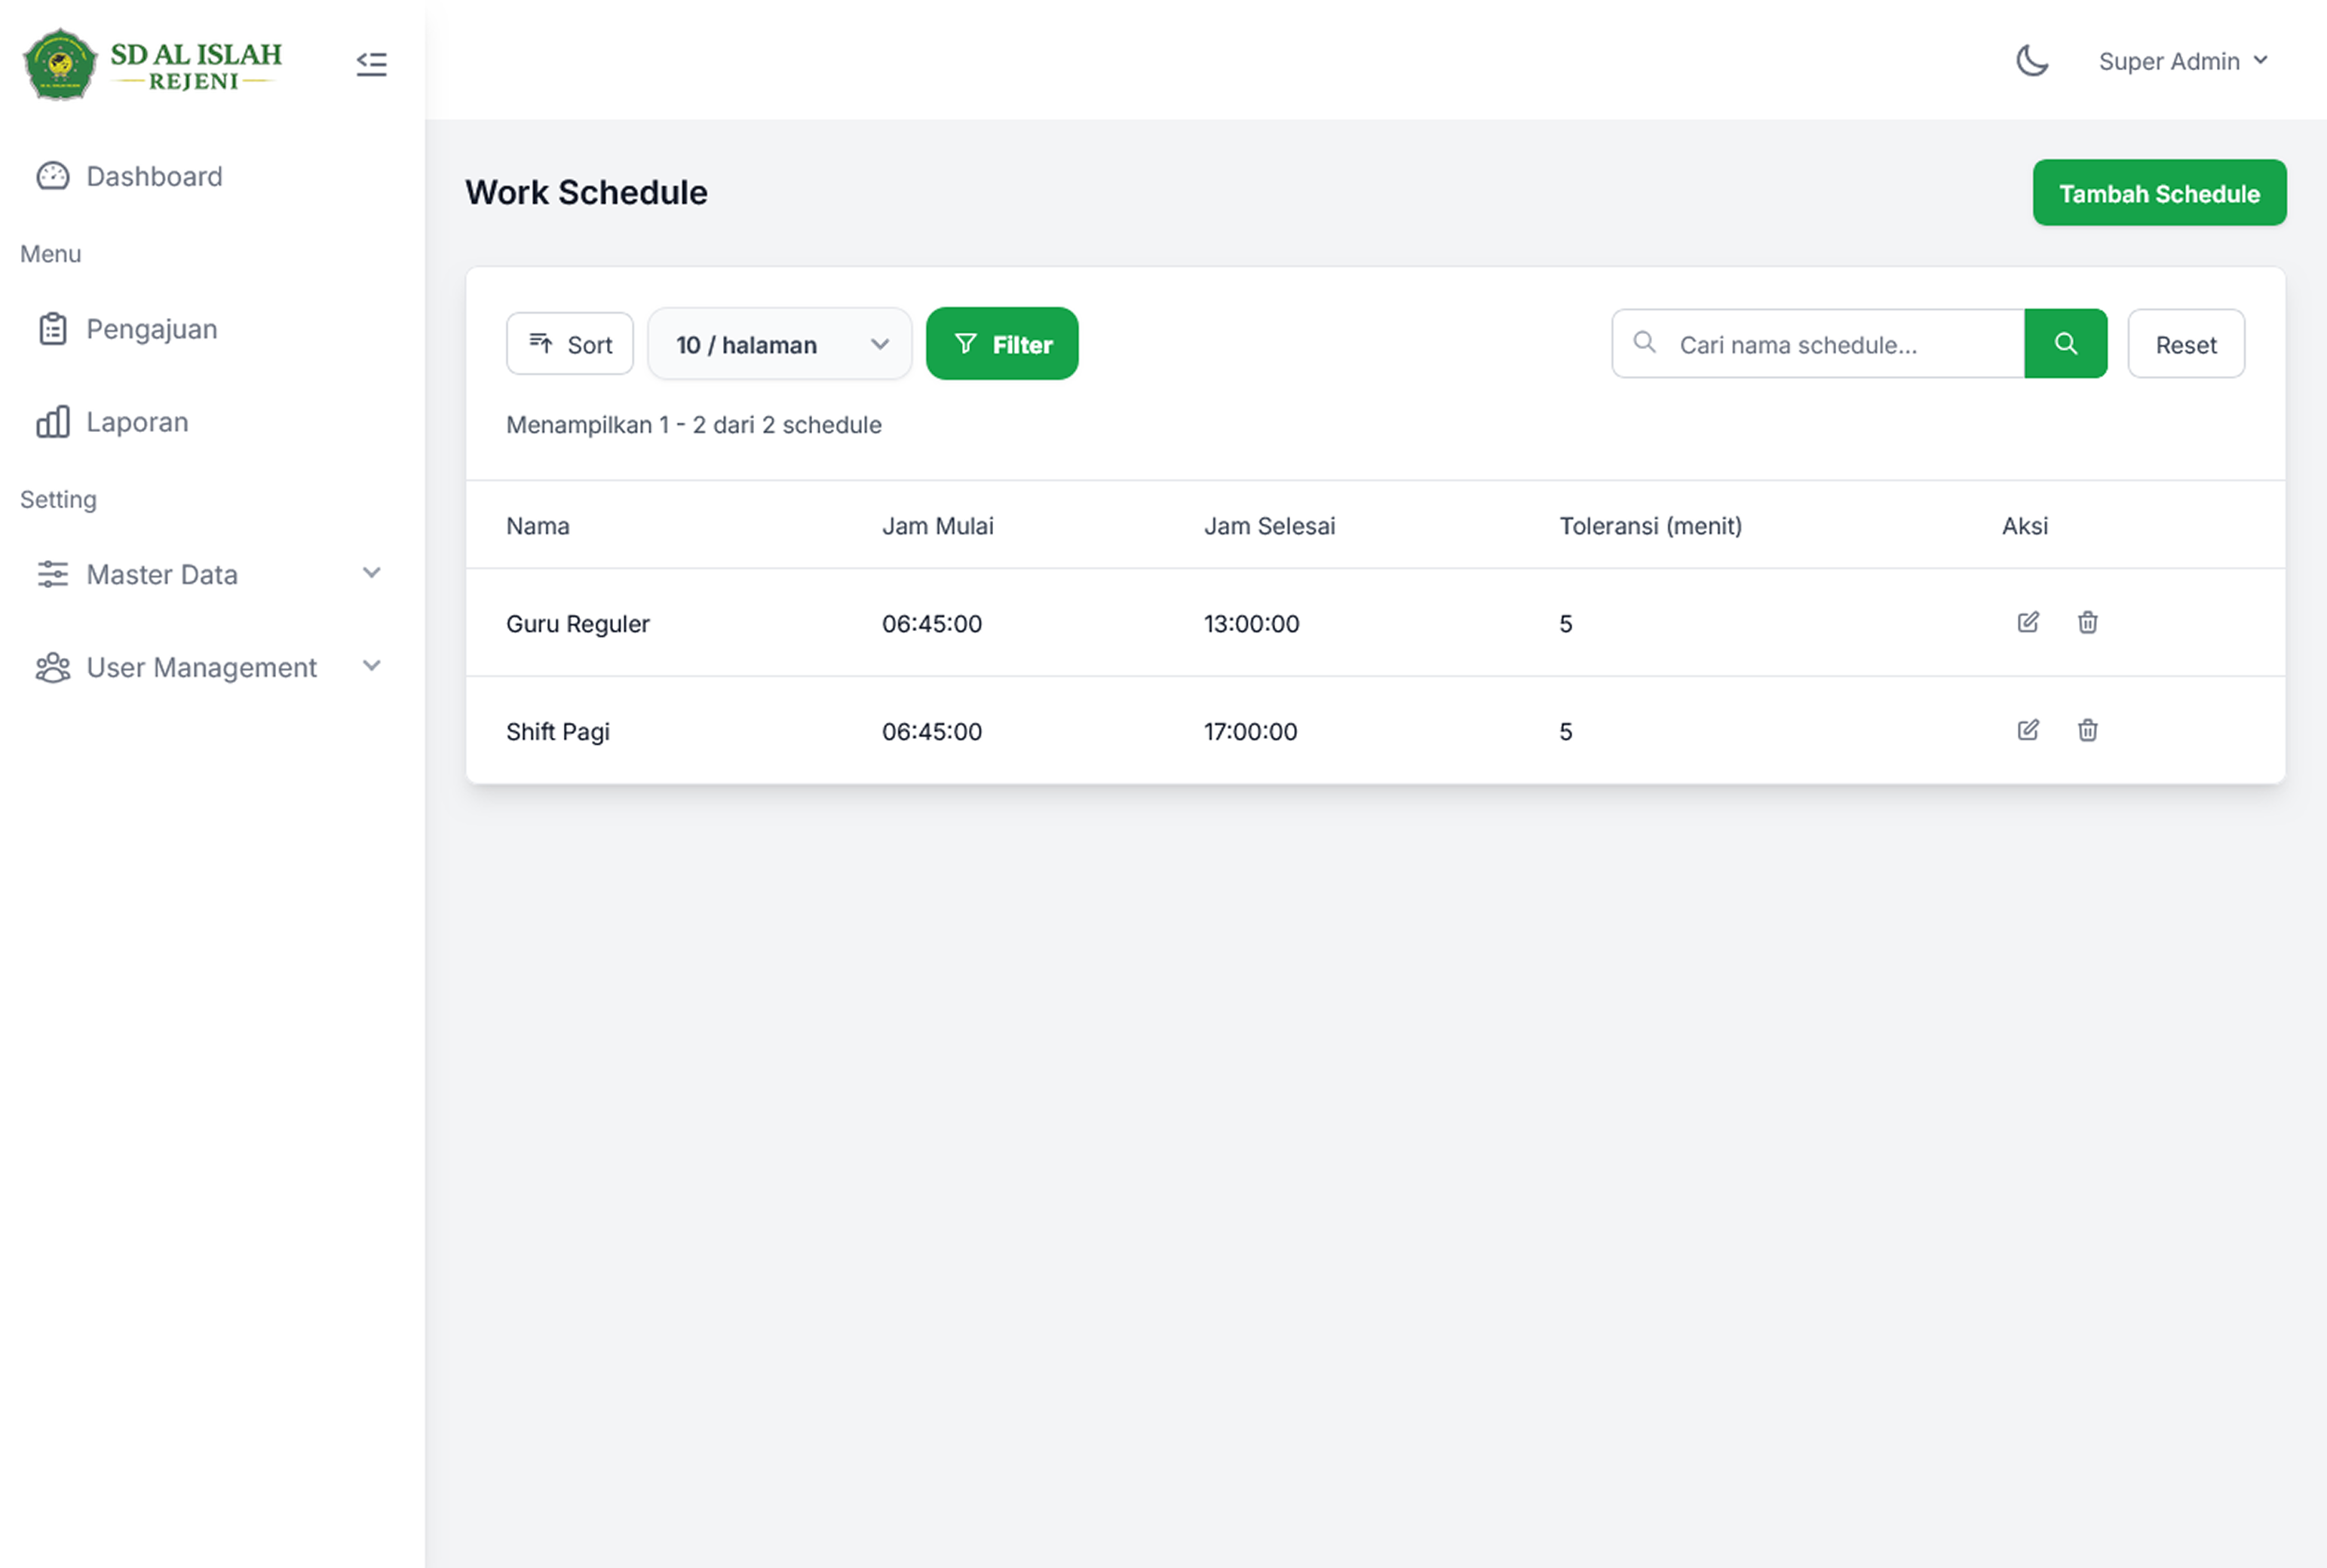Click the Pengajuan clipboard icon

(x=53, y=329)
